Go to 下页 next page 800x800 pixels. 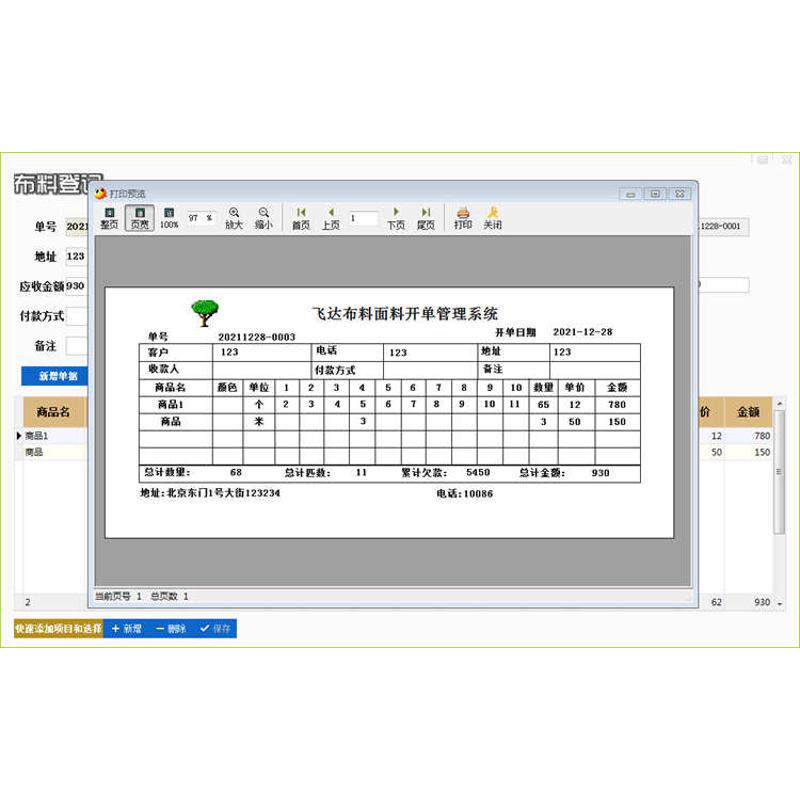point(396,218)
